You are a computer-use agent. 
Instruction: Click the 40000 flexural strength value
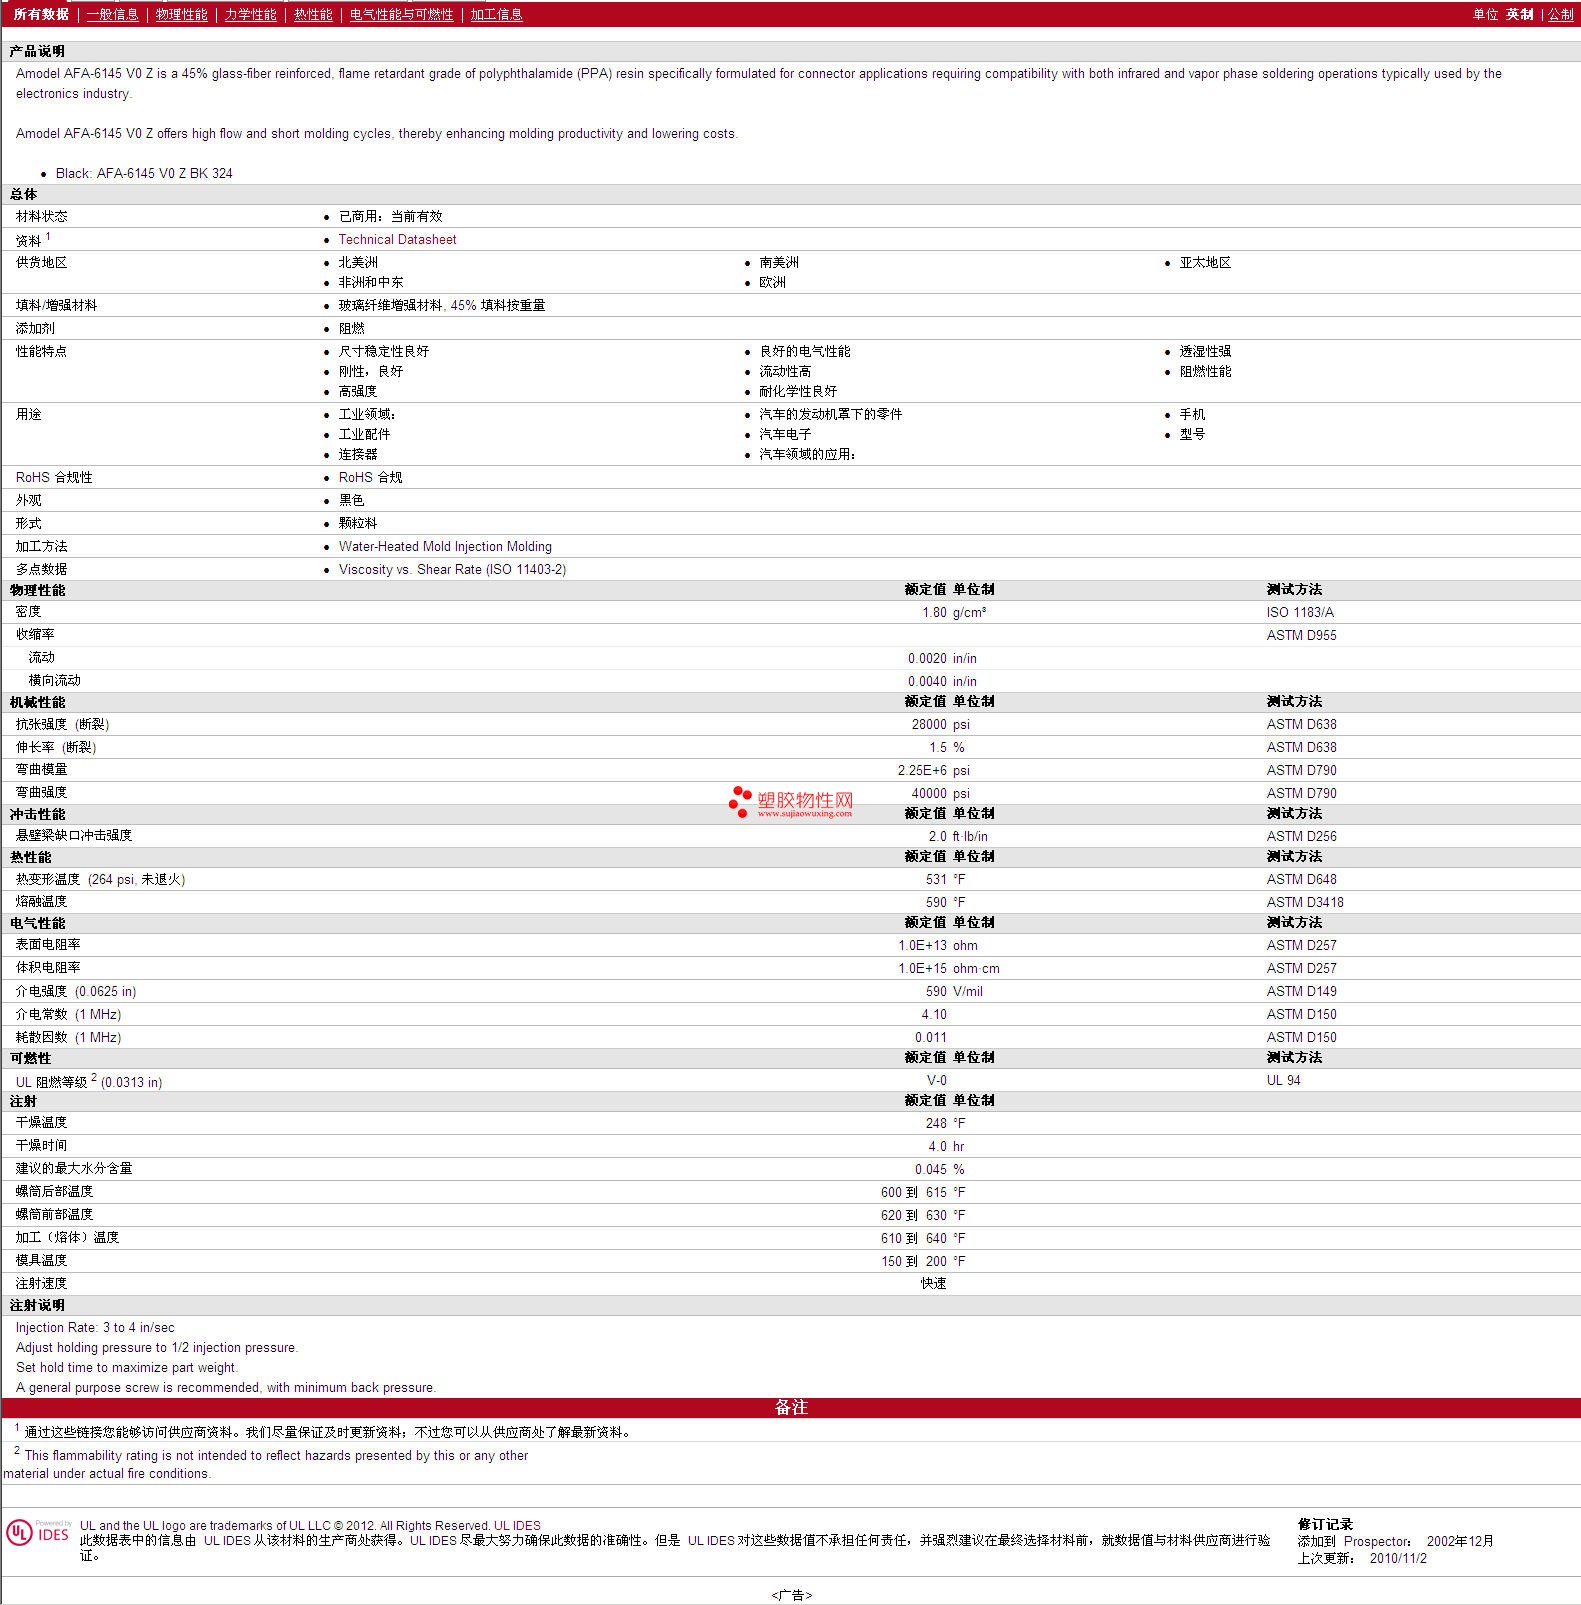point(929,794)
